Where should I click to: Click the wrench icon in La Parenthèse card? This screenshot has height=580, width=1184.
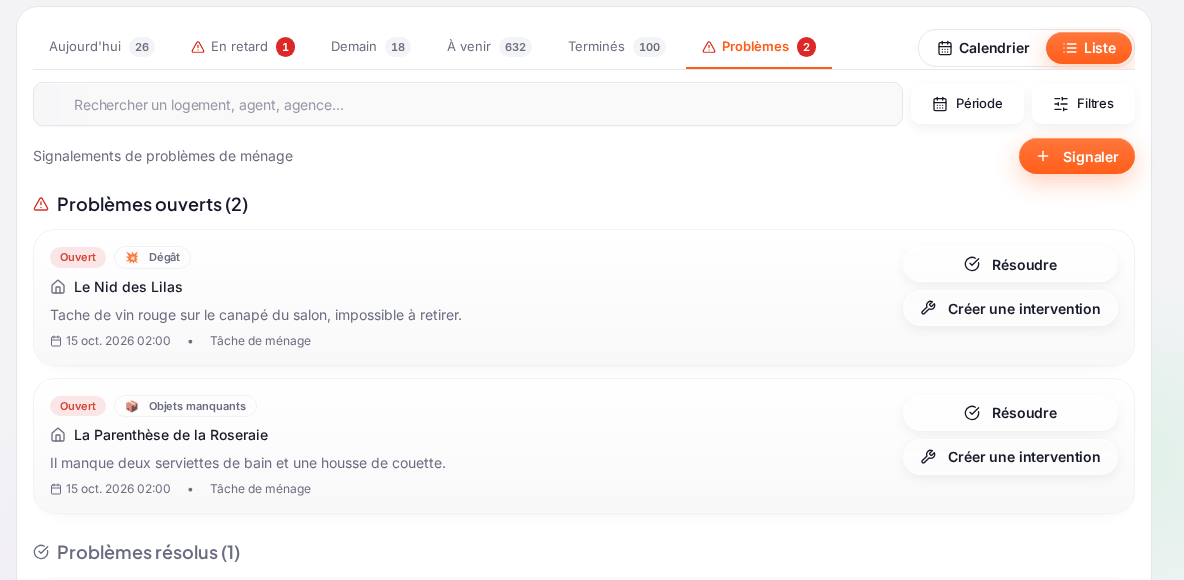[929, 456]
